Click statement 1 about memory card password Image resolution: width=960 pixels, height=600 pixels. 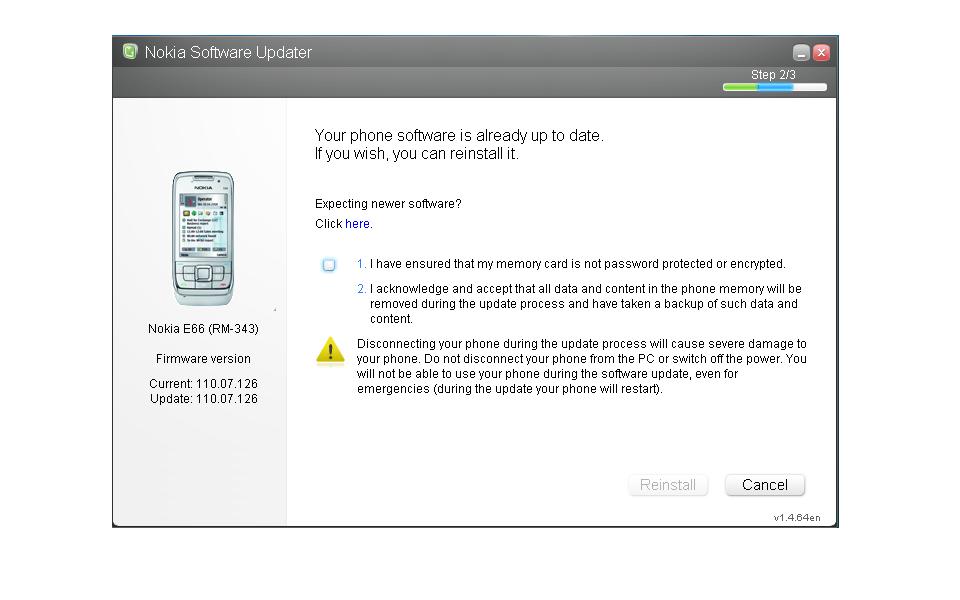[571, 264]
